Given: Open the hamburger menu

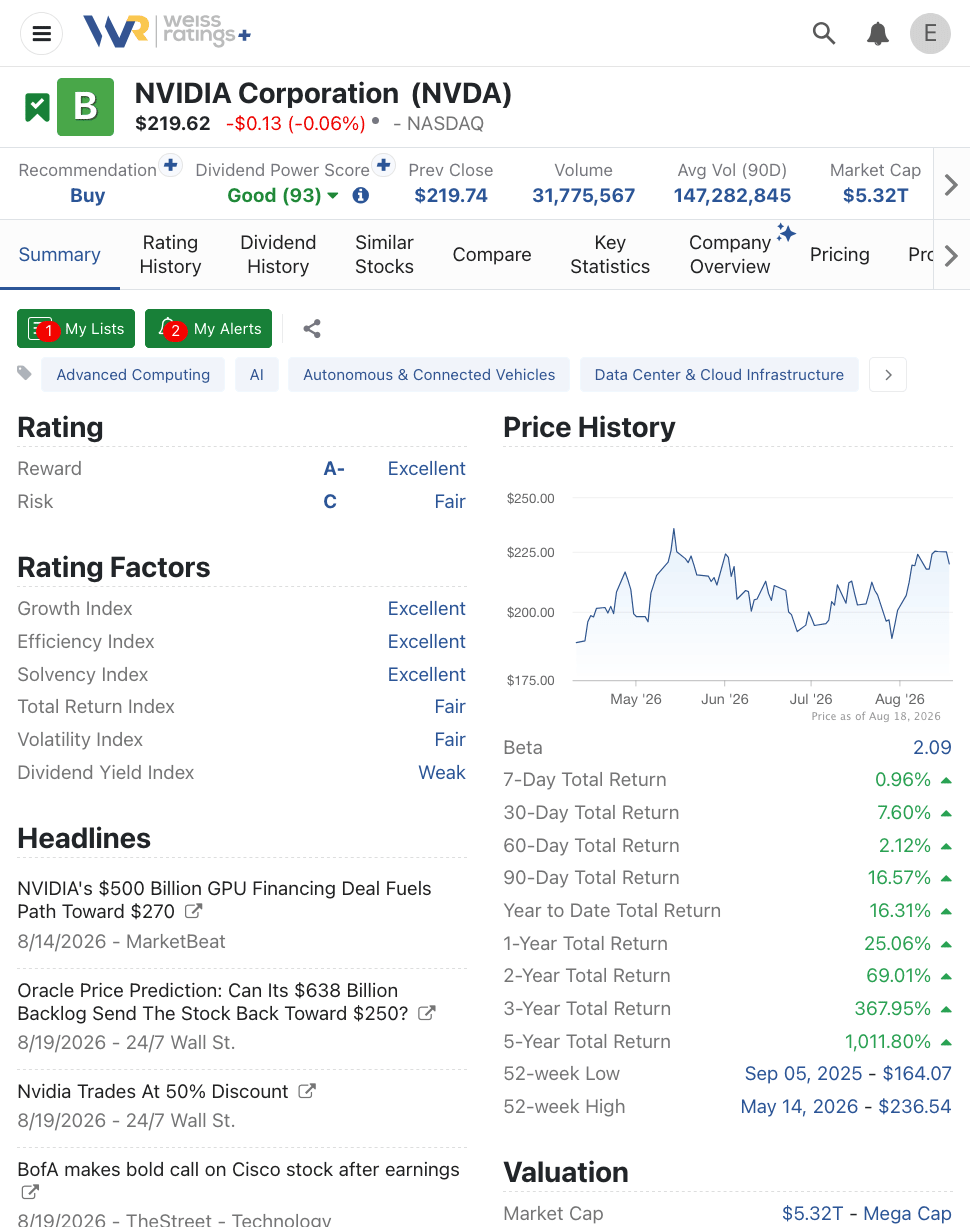Looking at the screenshot, I should tap(42, 34).
